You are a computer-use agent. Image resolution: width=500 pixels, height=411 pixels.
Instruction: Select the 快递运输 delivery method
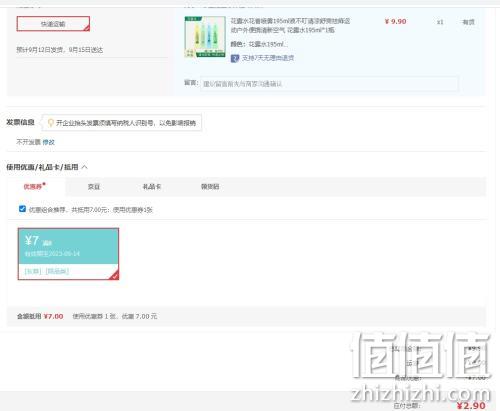53,24
